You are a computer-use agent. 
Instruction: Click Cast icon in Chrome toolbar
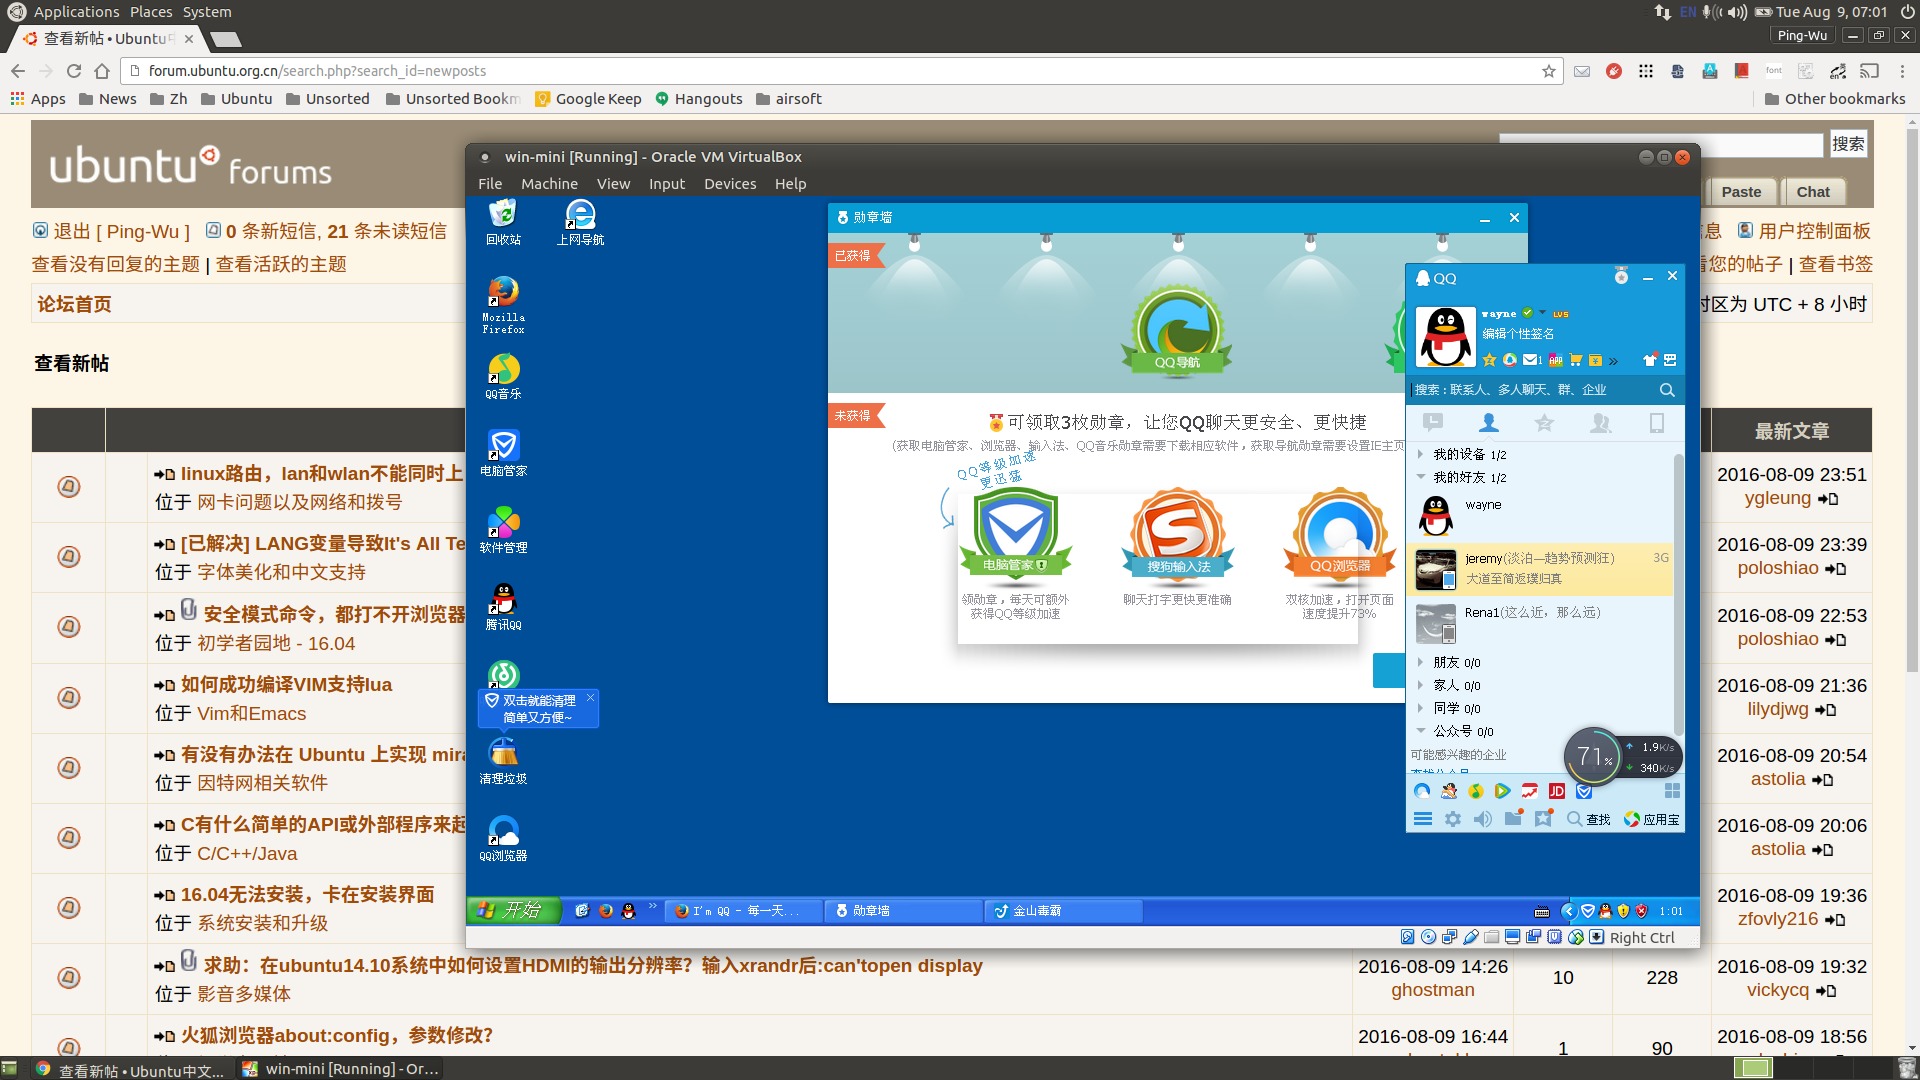1869,71
